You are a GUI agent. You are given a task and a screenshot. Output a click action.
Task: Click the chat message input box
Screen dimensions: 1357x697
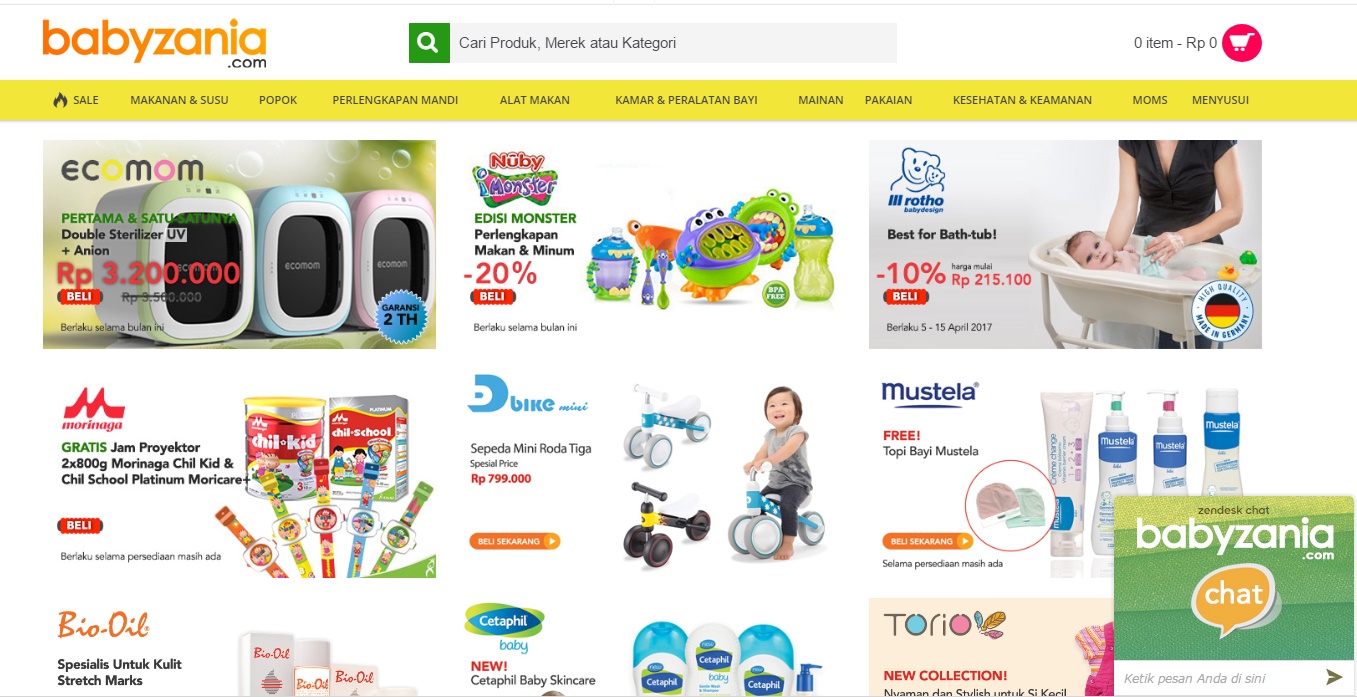click(1217, 677)
